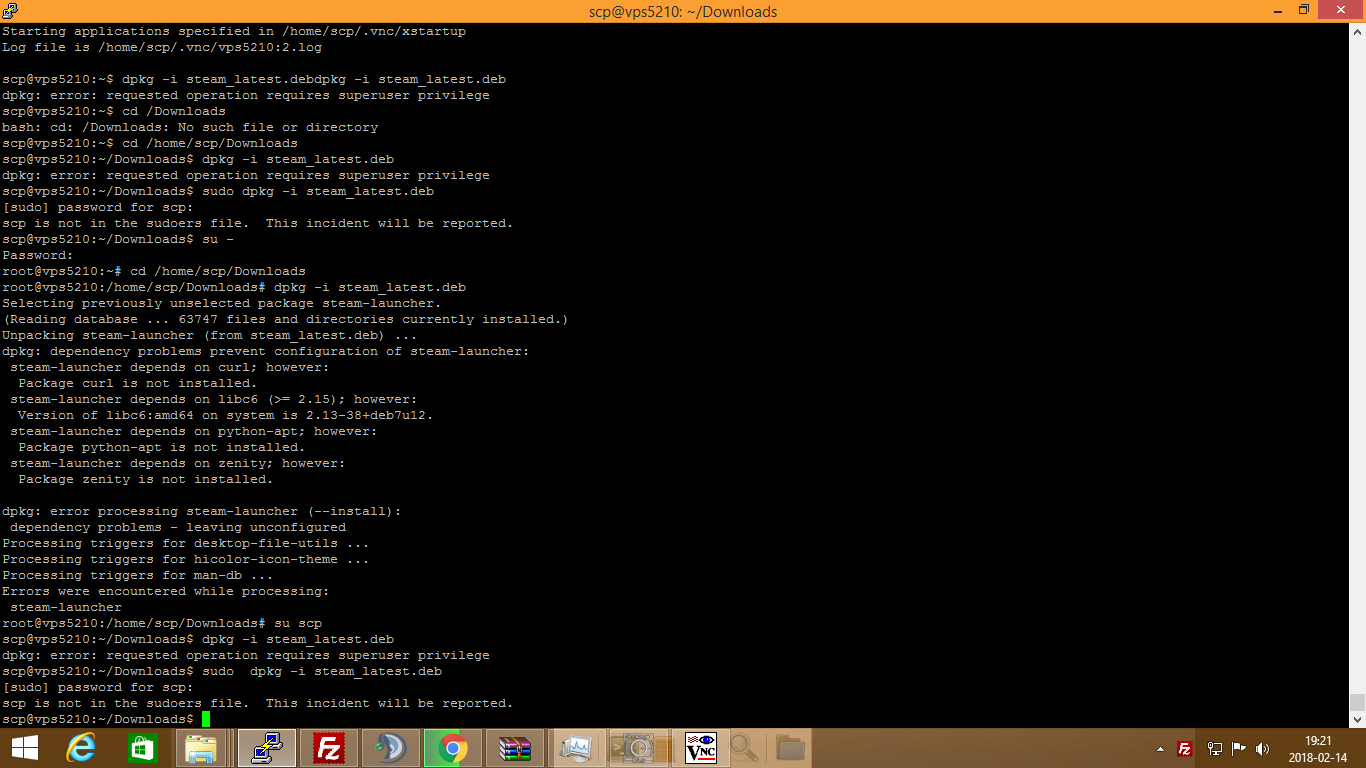Click at the green terminal cursor prompt

tap(206, 719)
